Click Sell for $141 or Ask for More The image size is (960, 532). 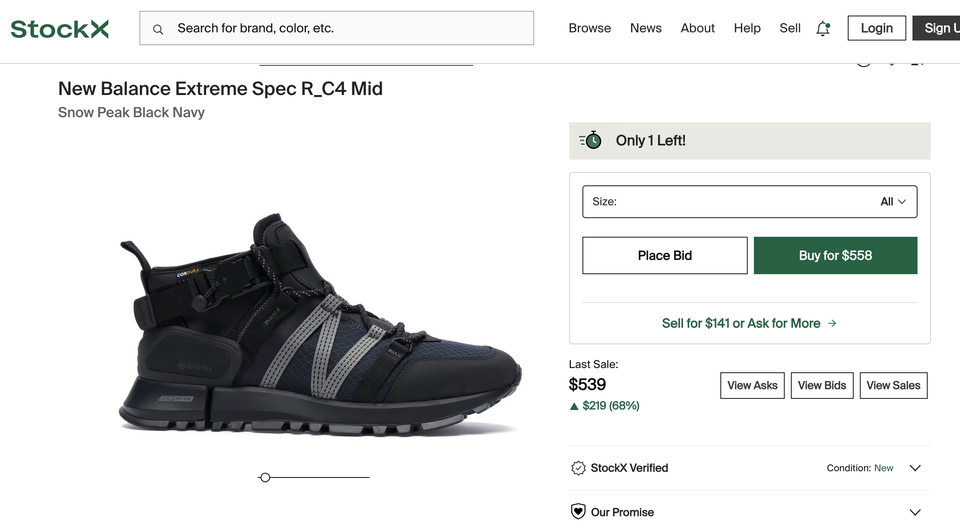(749, 323)
